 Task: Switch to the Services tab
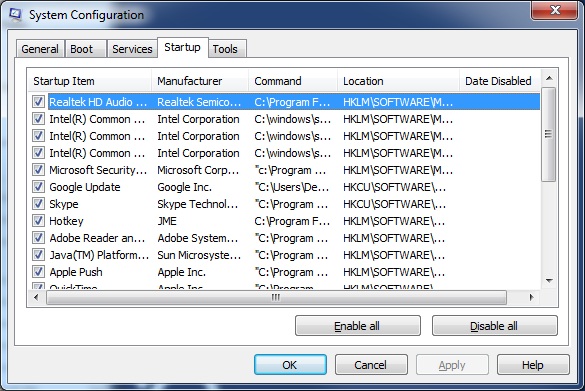(x=132, y=49)
